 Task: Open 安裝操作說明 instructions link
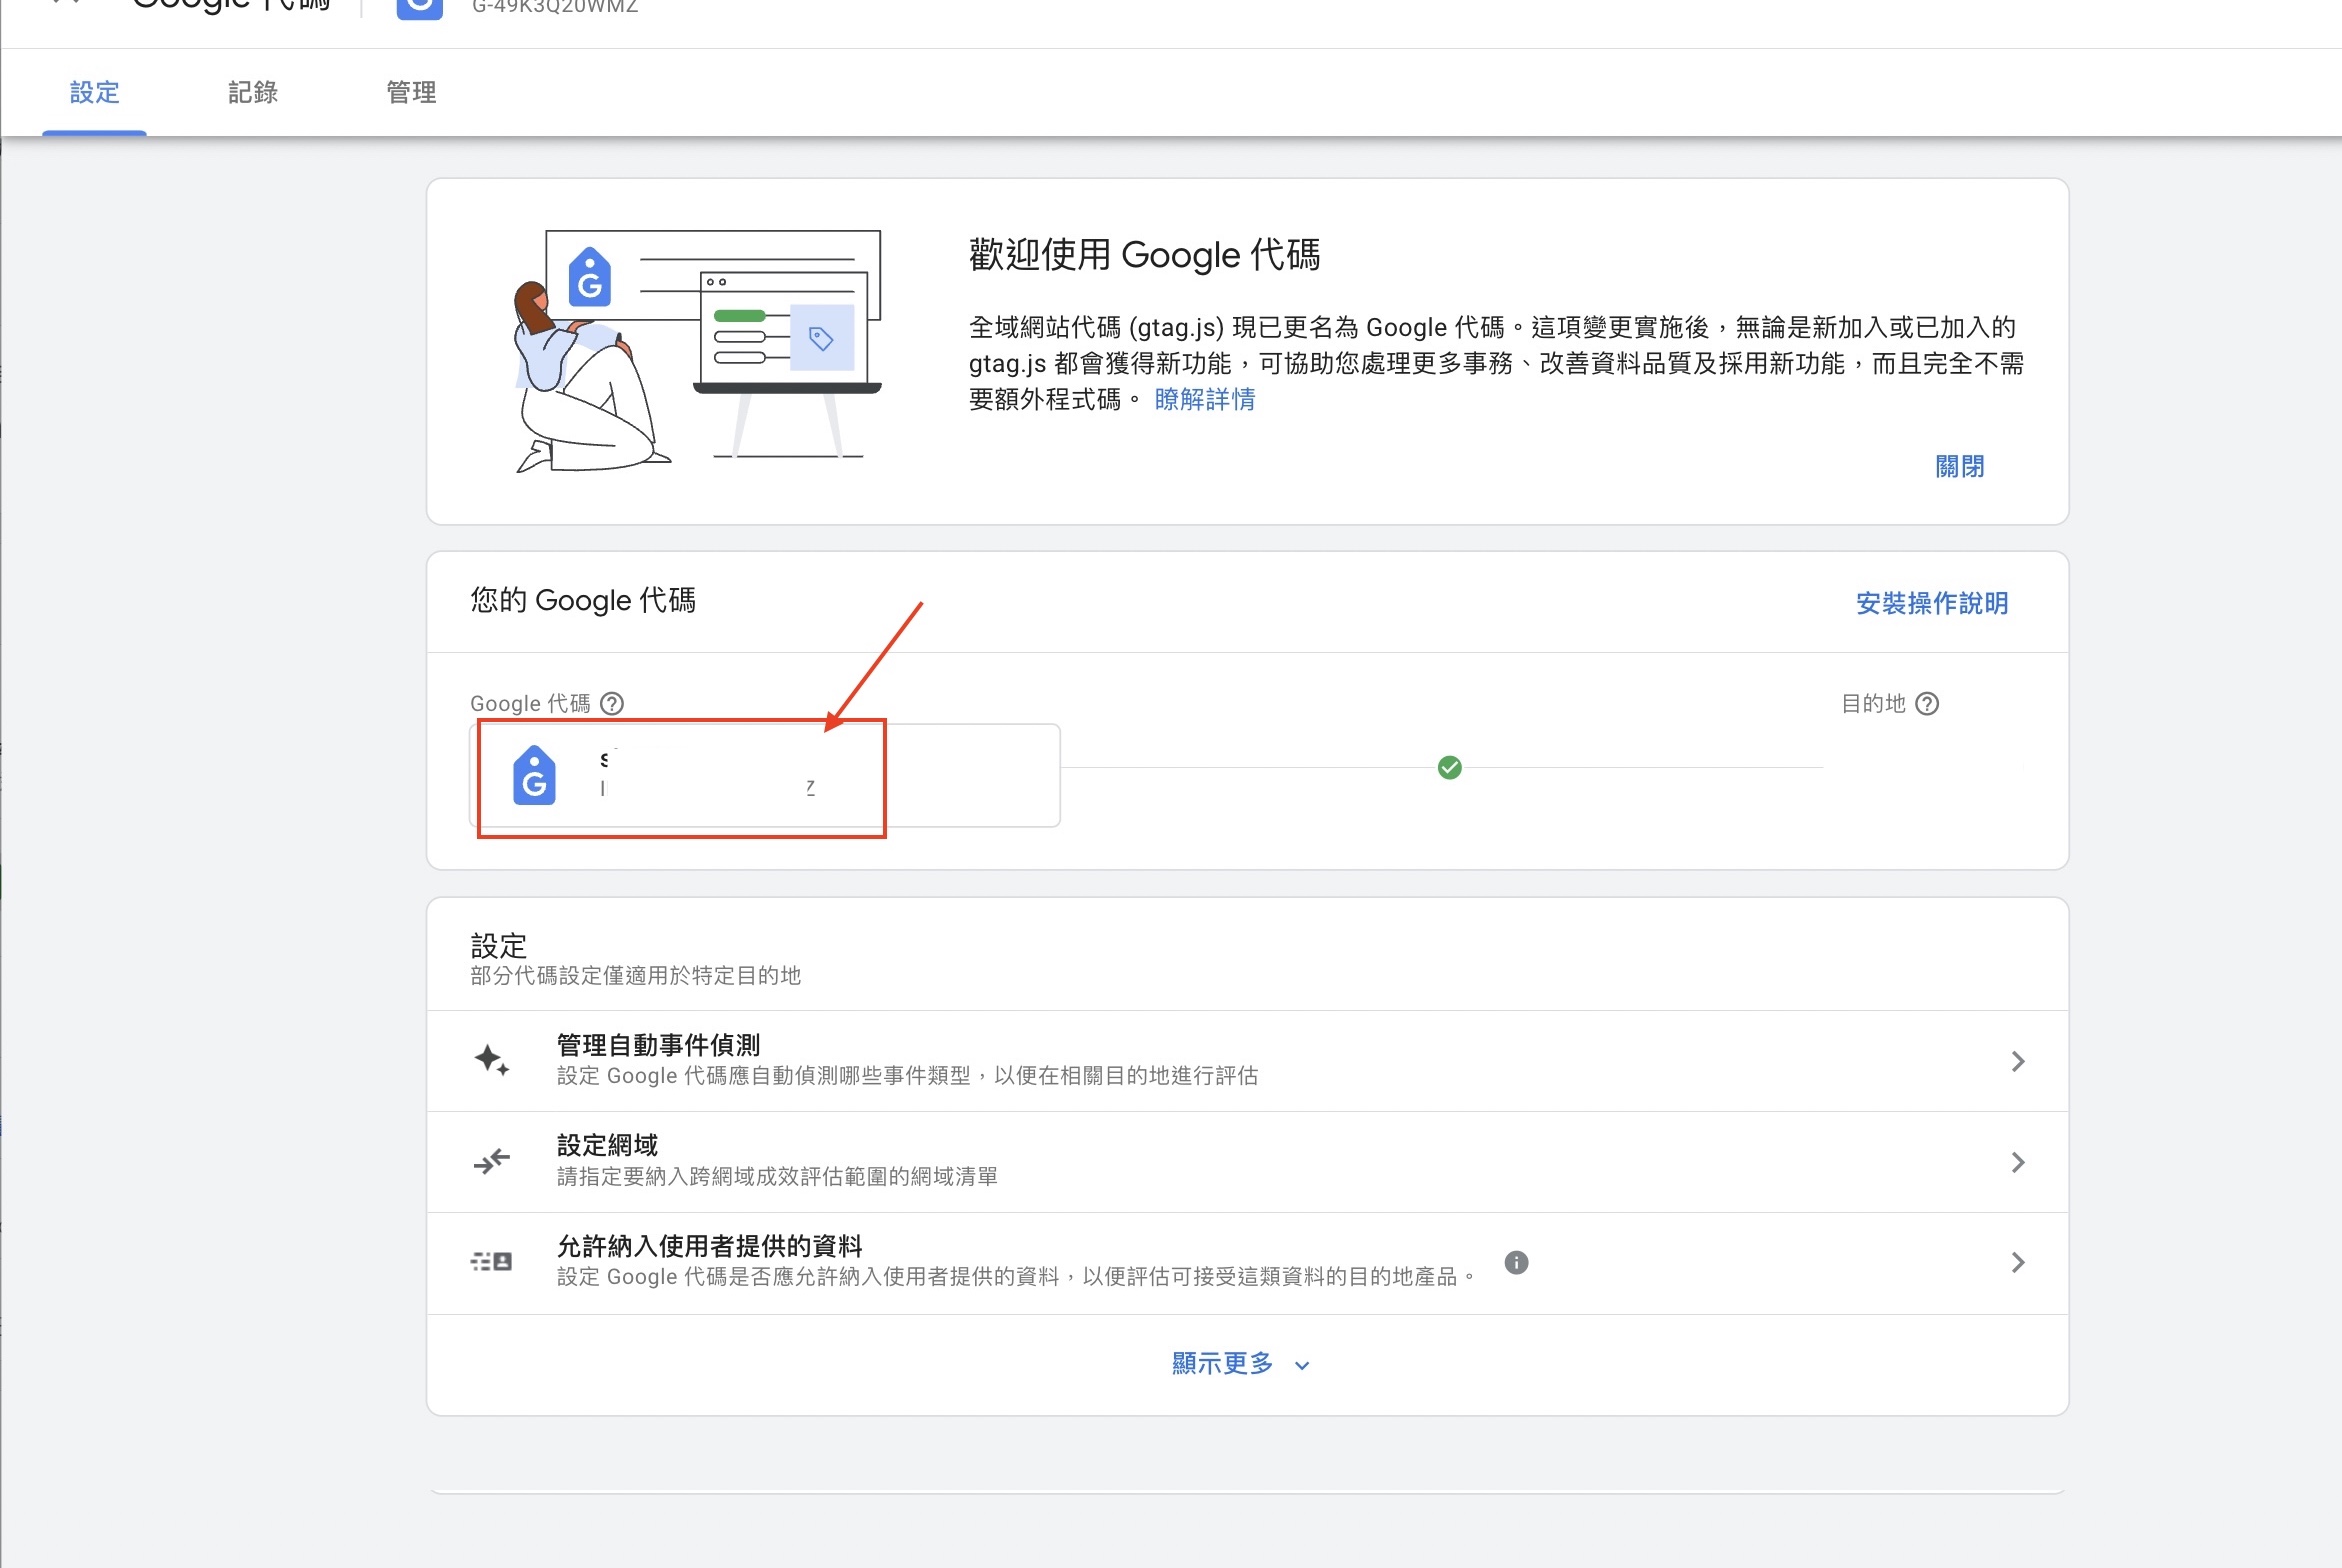coord(1931,603)
